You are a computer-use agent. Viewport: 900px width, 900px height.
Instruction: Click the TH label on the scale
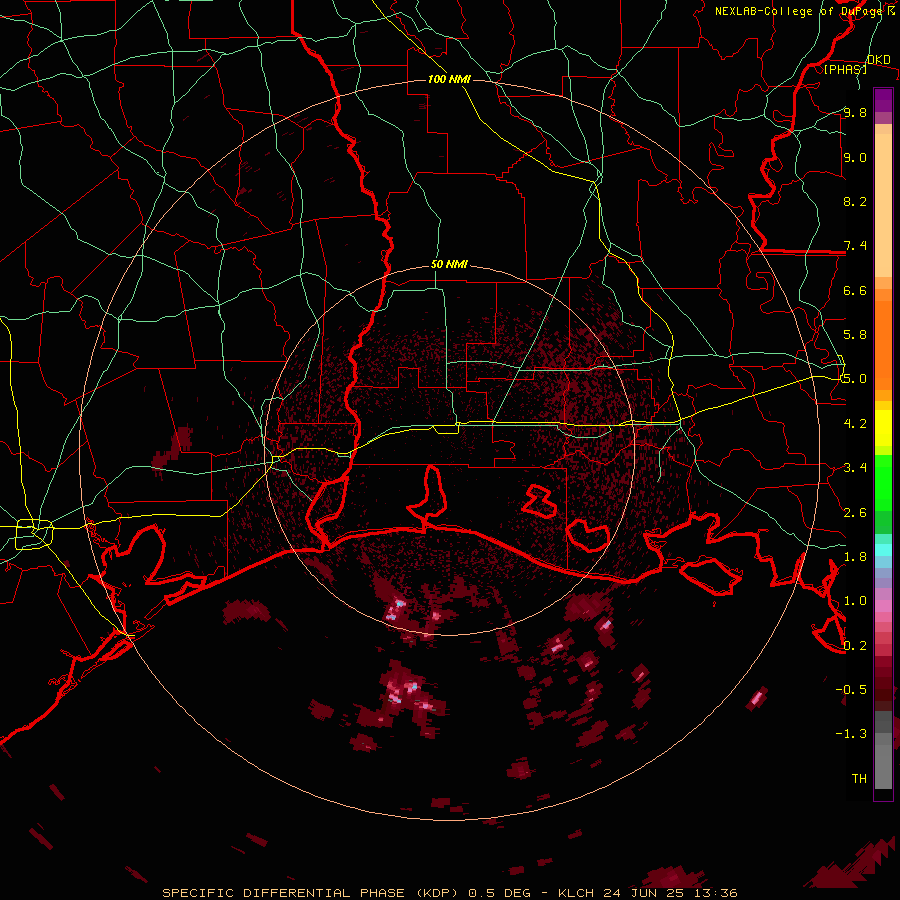(859, 778)
